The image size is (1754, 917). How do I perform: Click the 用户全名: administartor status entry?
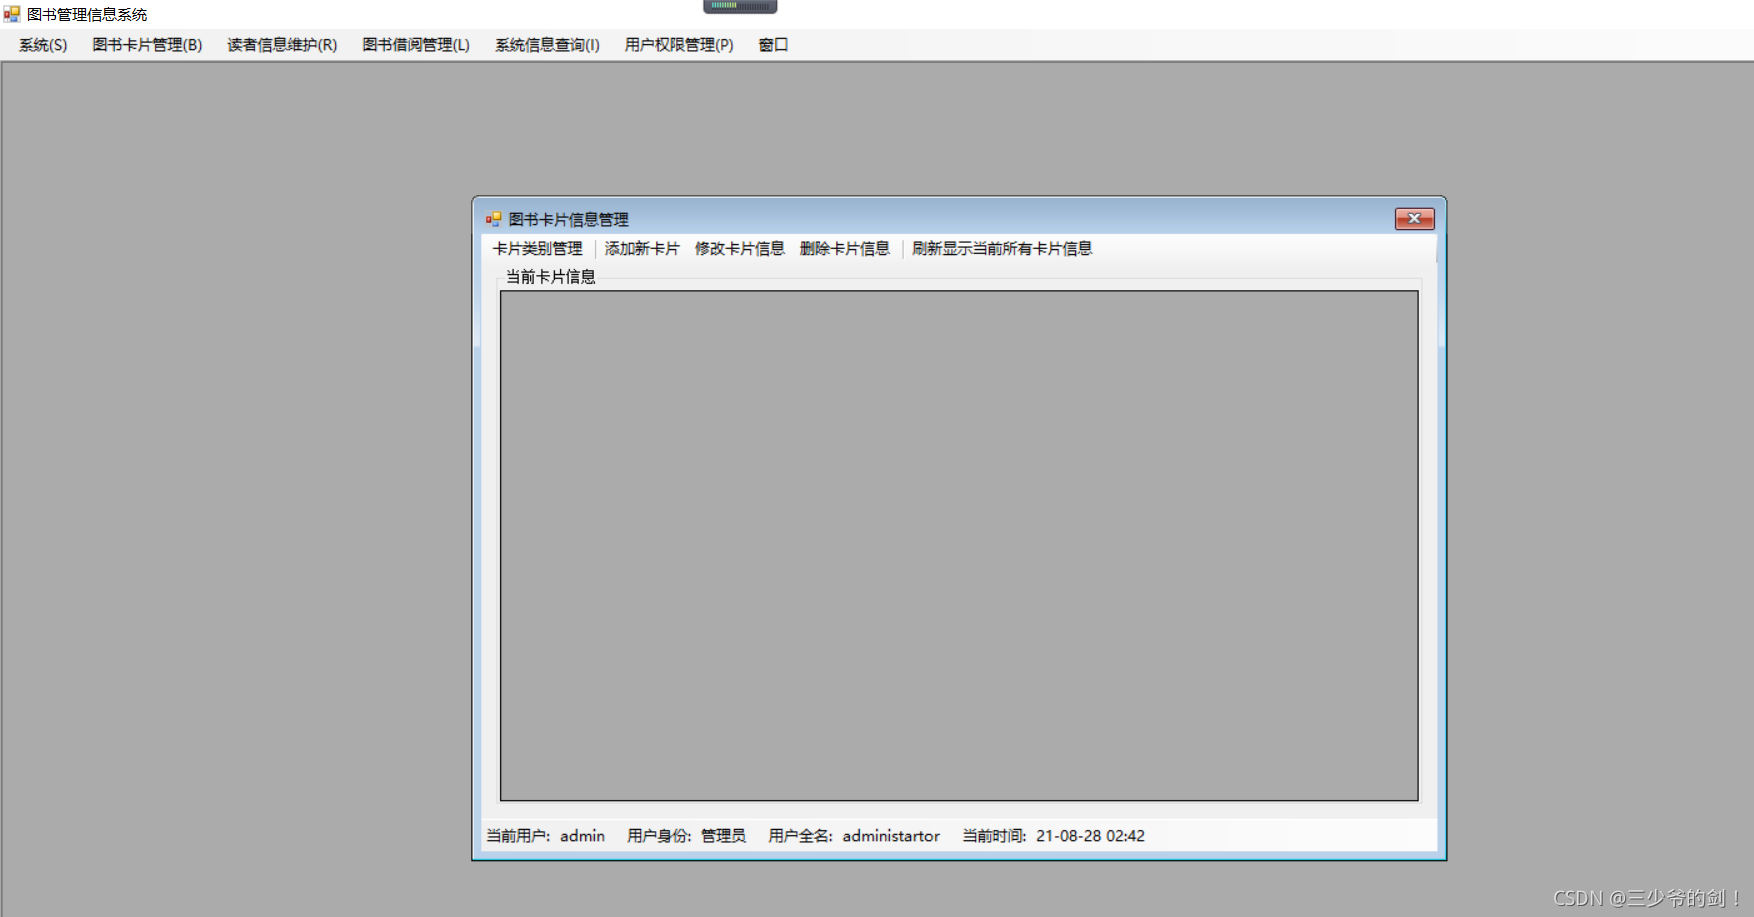(x=854, y=836)
